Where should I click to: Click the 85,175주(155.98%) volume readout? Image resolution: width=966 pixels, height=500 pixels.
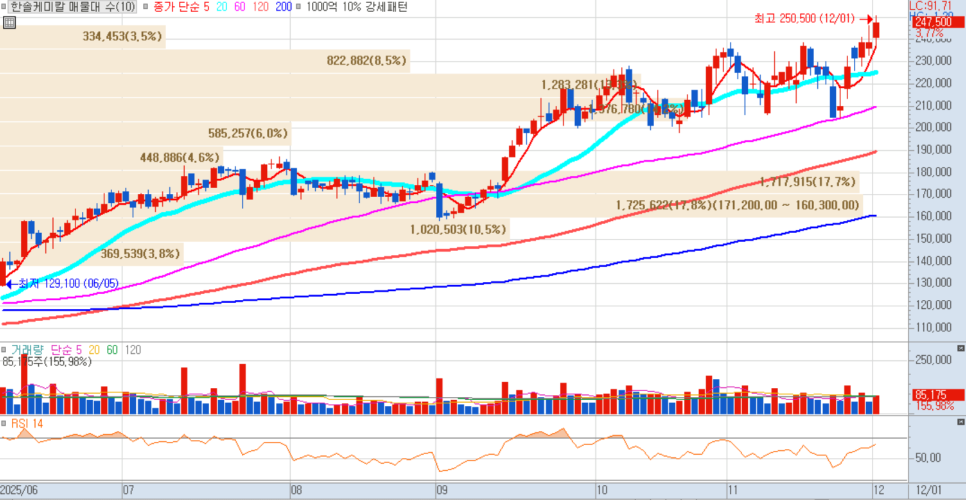click(x=46, y=361)
